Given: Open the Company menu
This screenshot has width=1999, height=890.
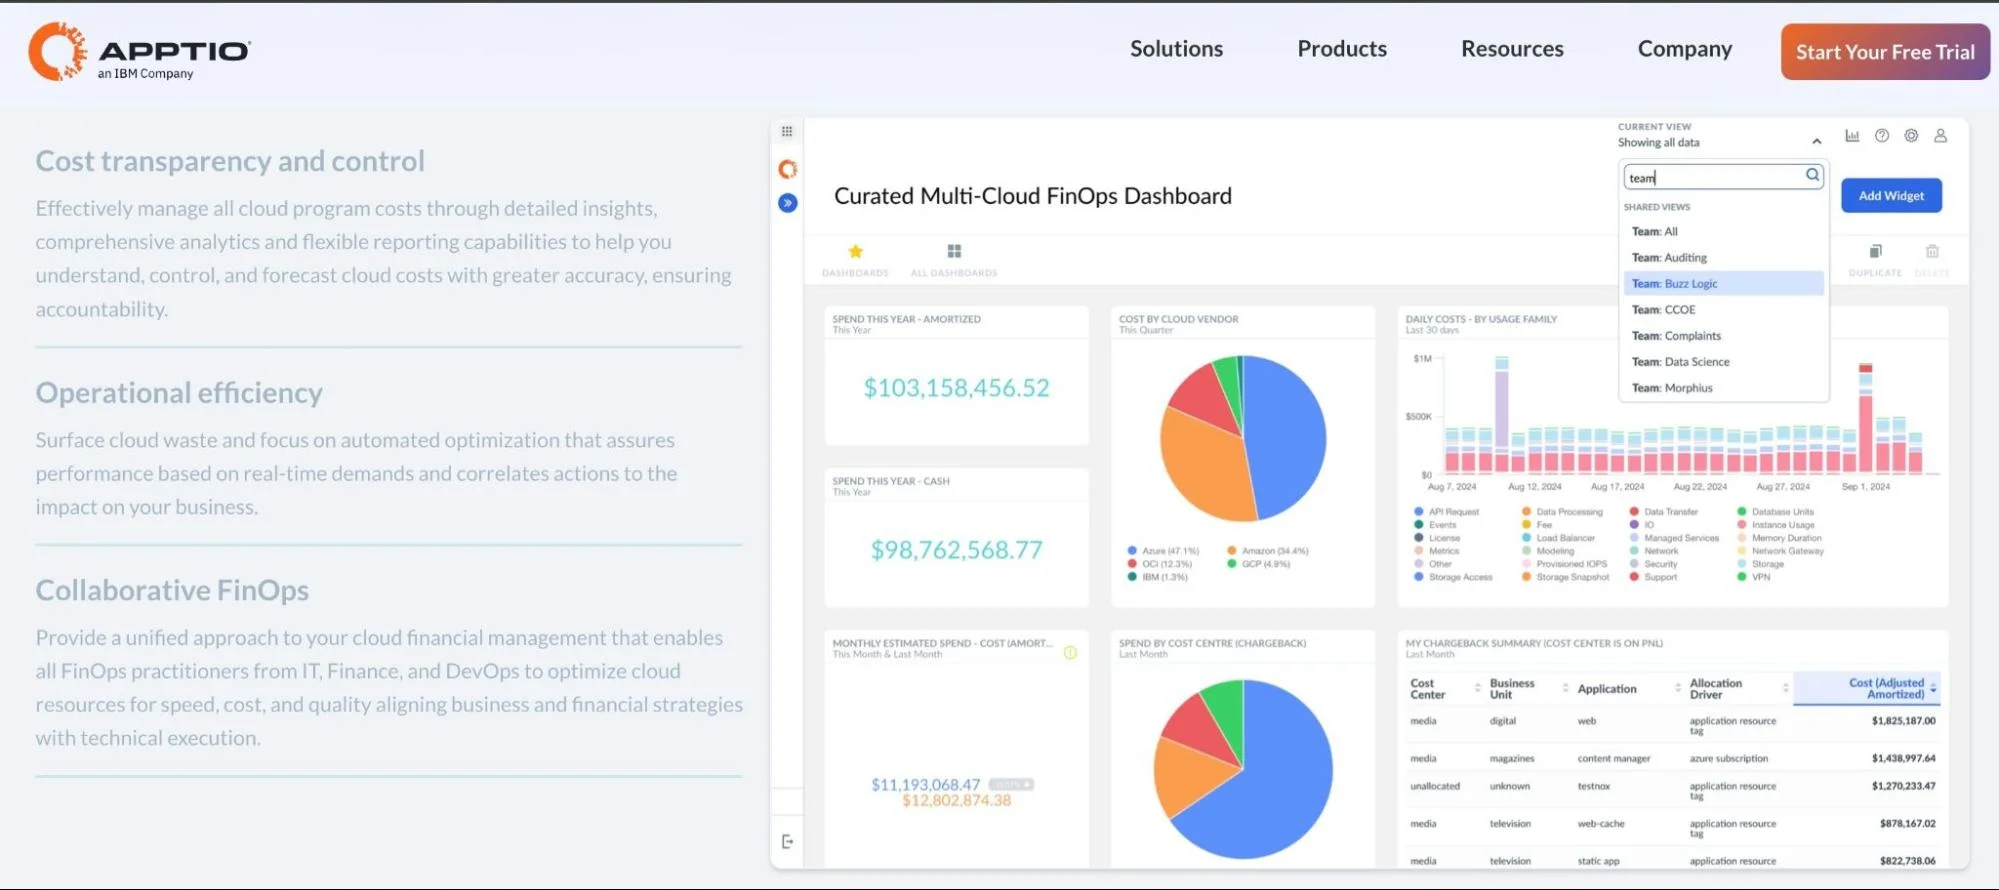Looking at the screenshot, I should click(1685, 49).
